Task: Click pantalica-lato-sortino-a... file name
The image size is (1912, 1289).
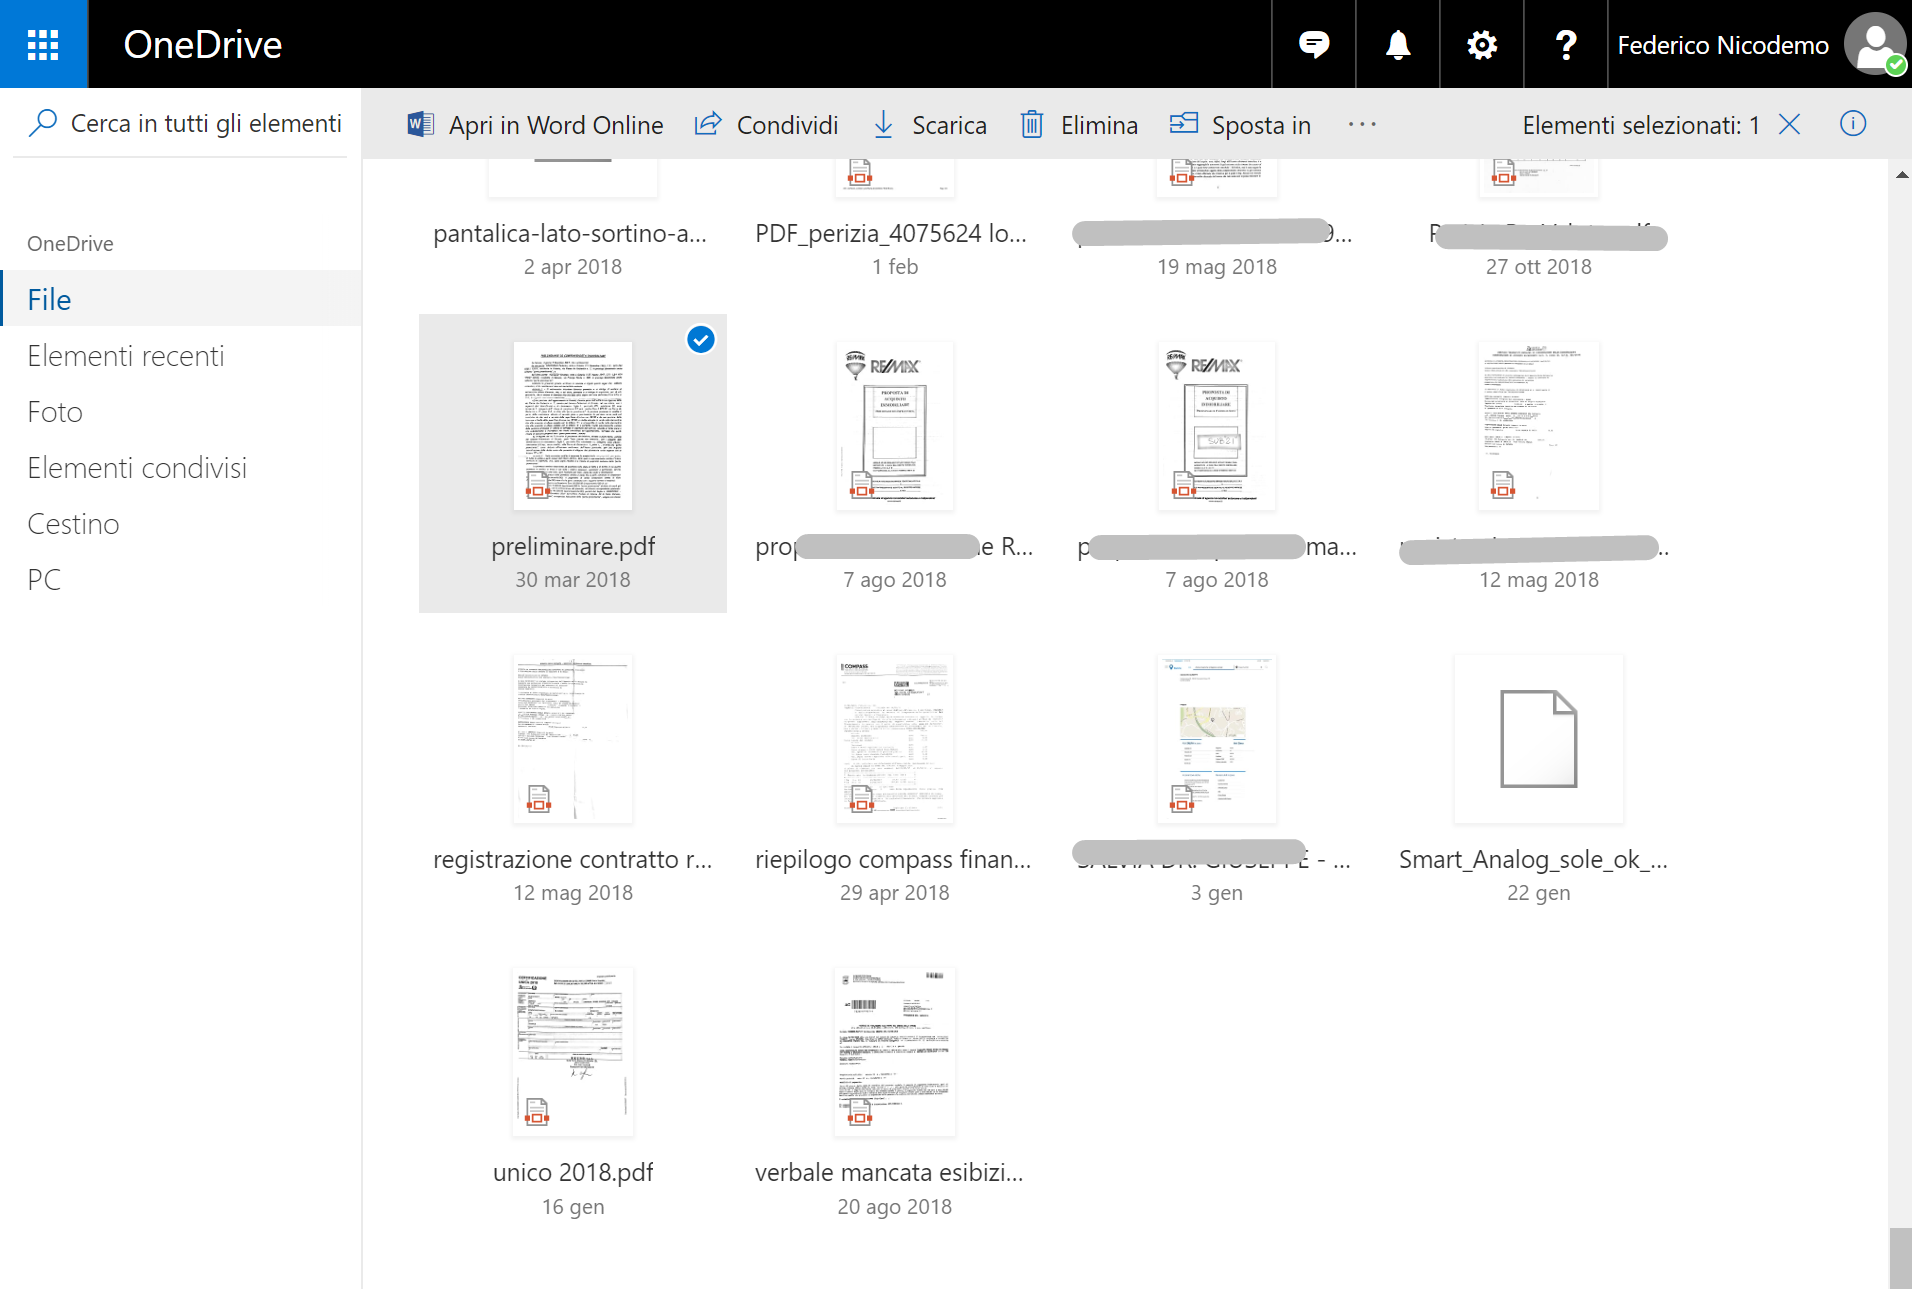Action: (570, 233)
